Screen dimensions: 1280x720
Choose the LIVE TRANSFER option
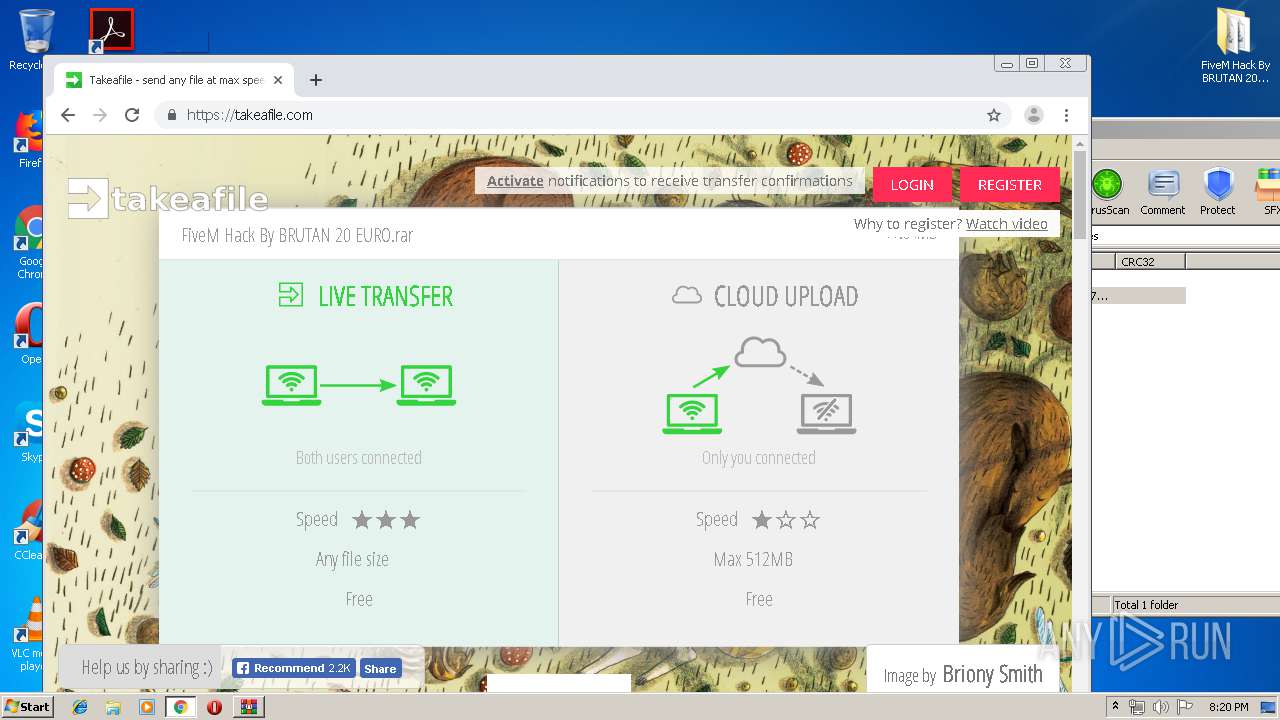pos(366,296)
